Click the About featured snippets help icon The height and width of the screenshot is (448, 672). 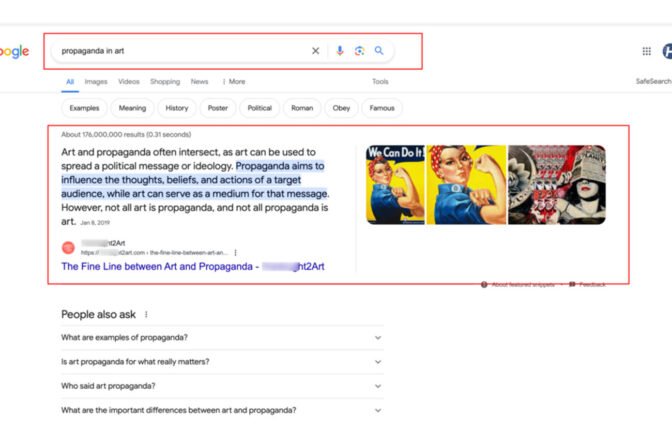pos(484,284)
